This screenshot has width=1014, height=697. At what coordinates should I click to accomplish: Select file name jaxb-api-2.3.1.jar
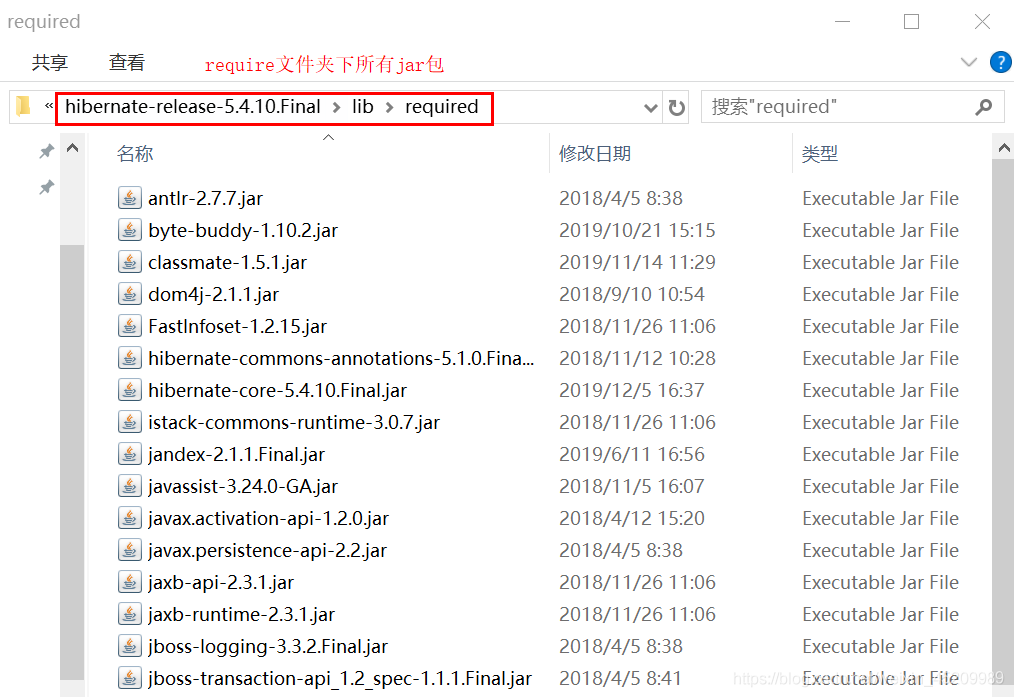pos(221,582)
